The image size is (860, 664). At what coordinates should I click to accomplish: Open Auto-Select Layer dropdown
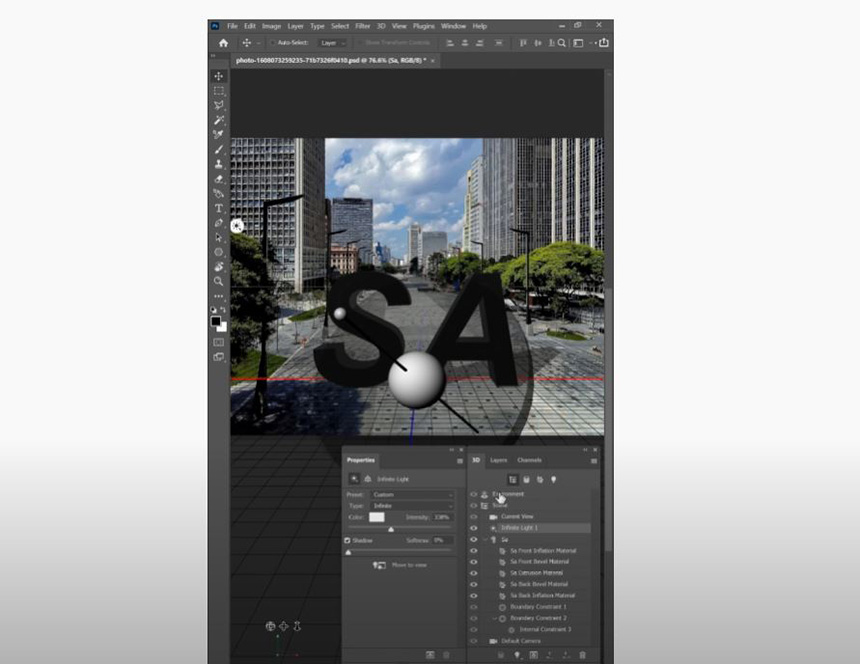pos(333,43)
